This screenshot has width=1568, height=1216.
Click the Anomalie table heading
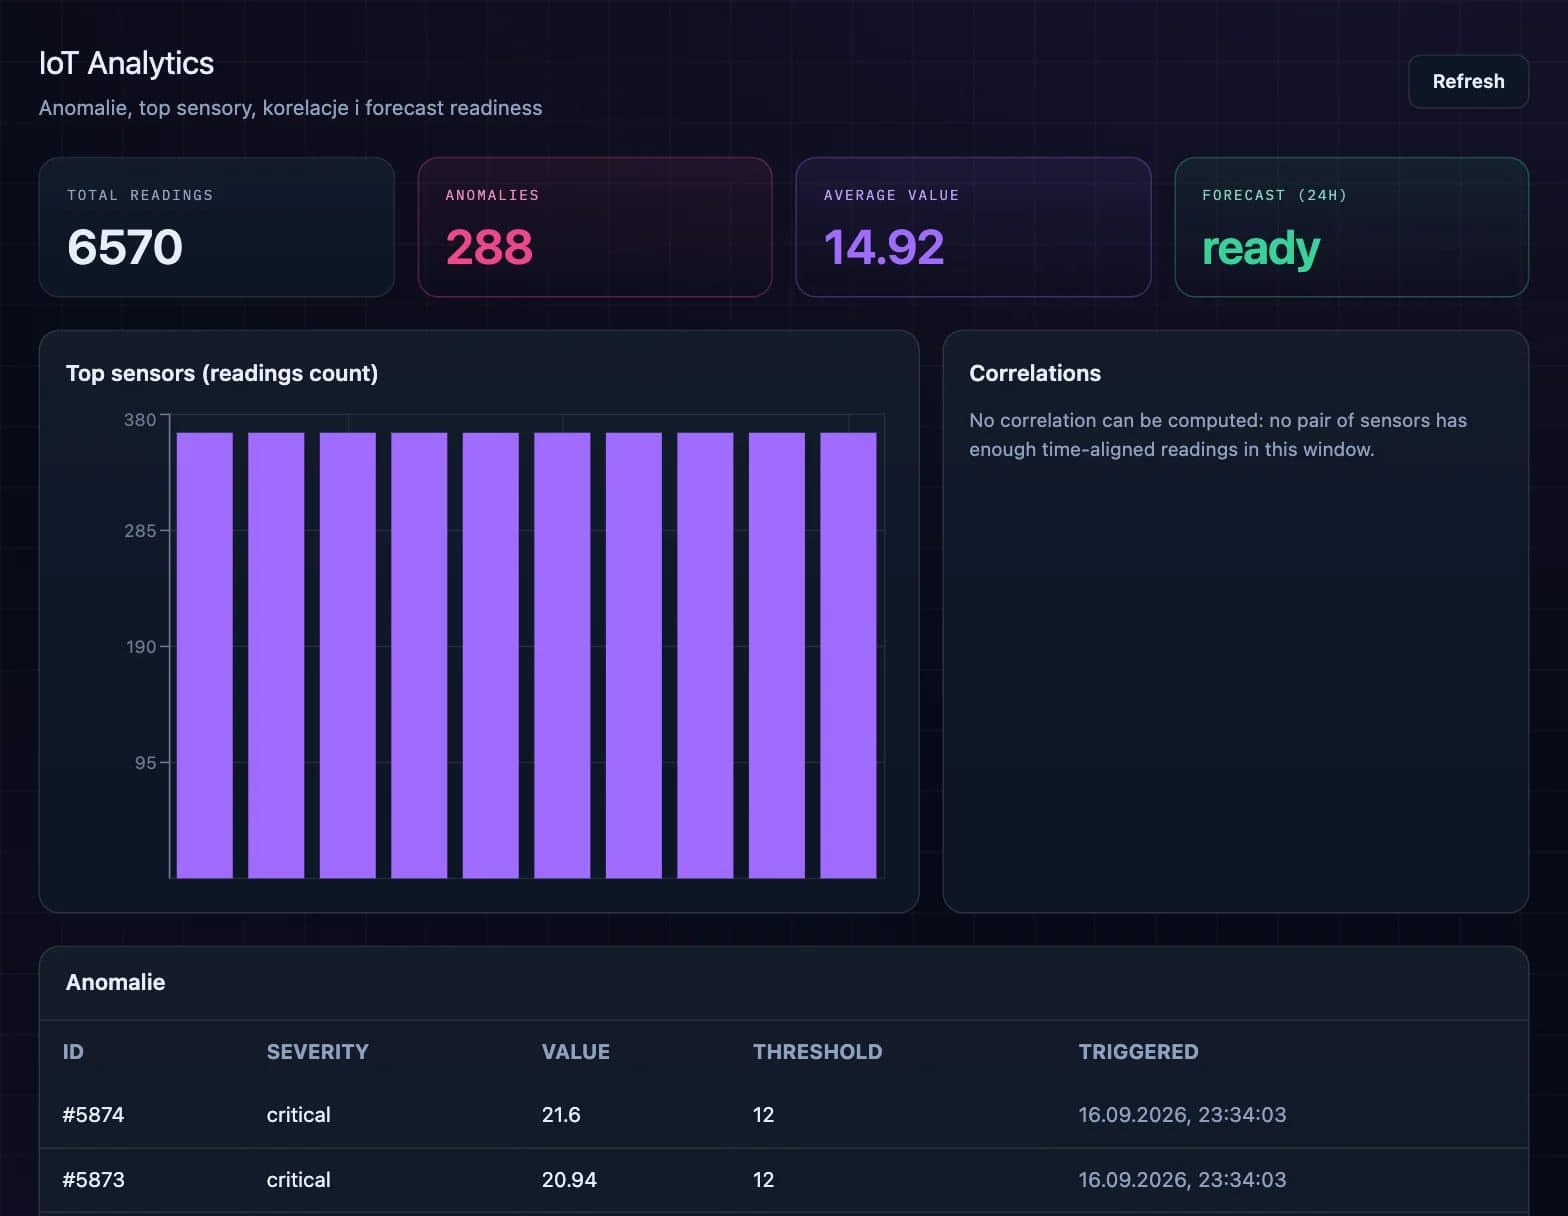116,982
